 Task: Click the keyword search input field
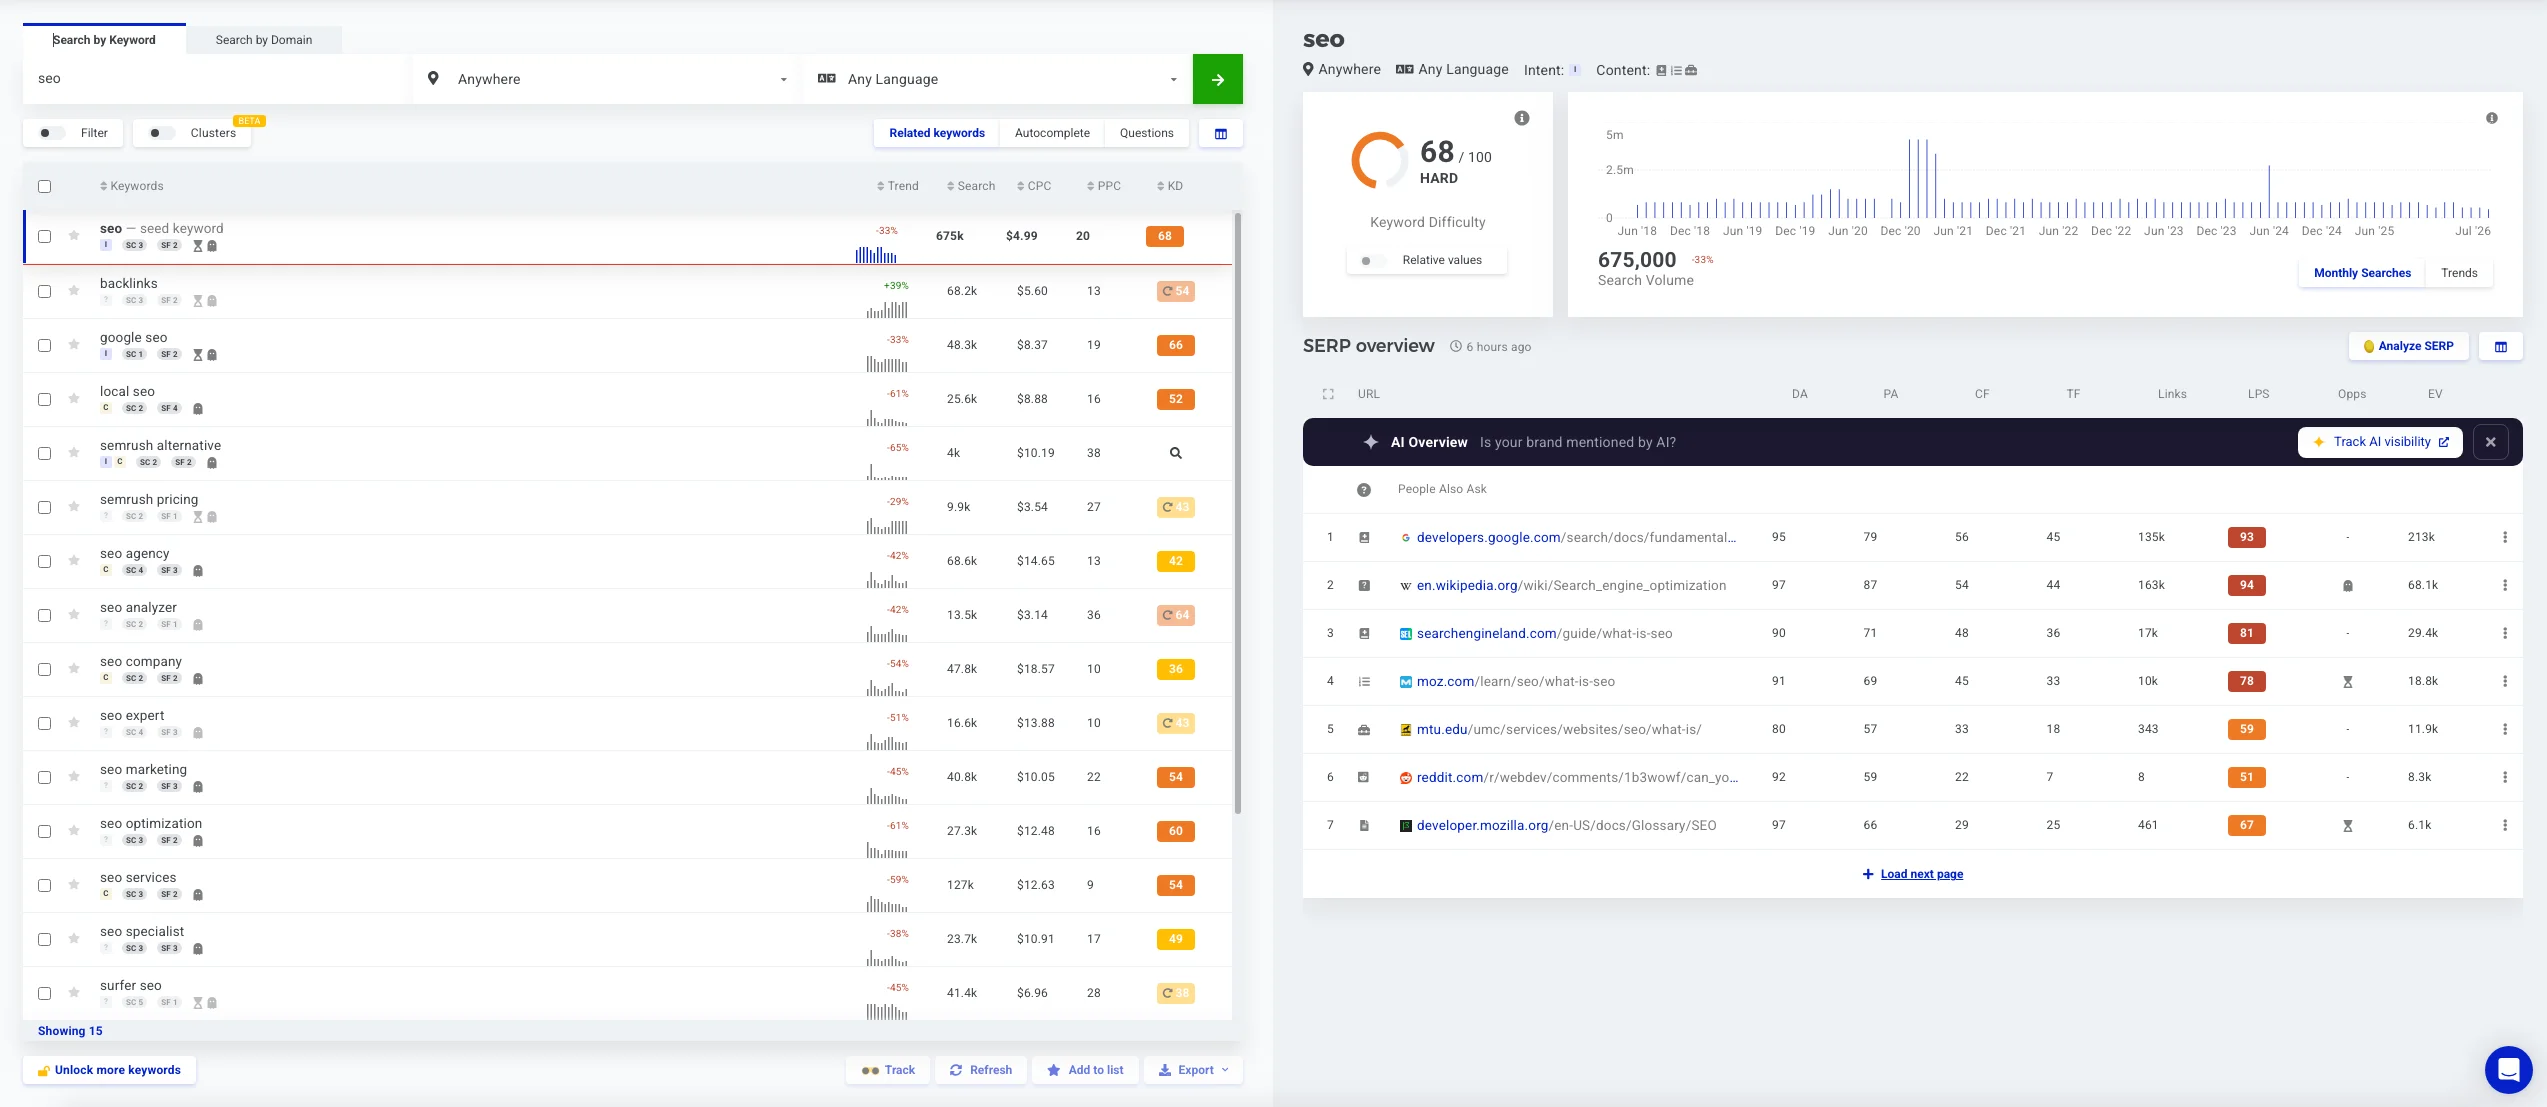216,79
